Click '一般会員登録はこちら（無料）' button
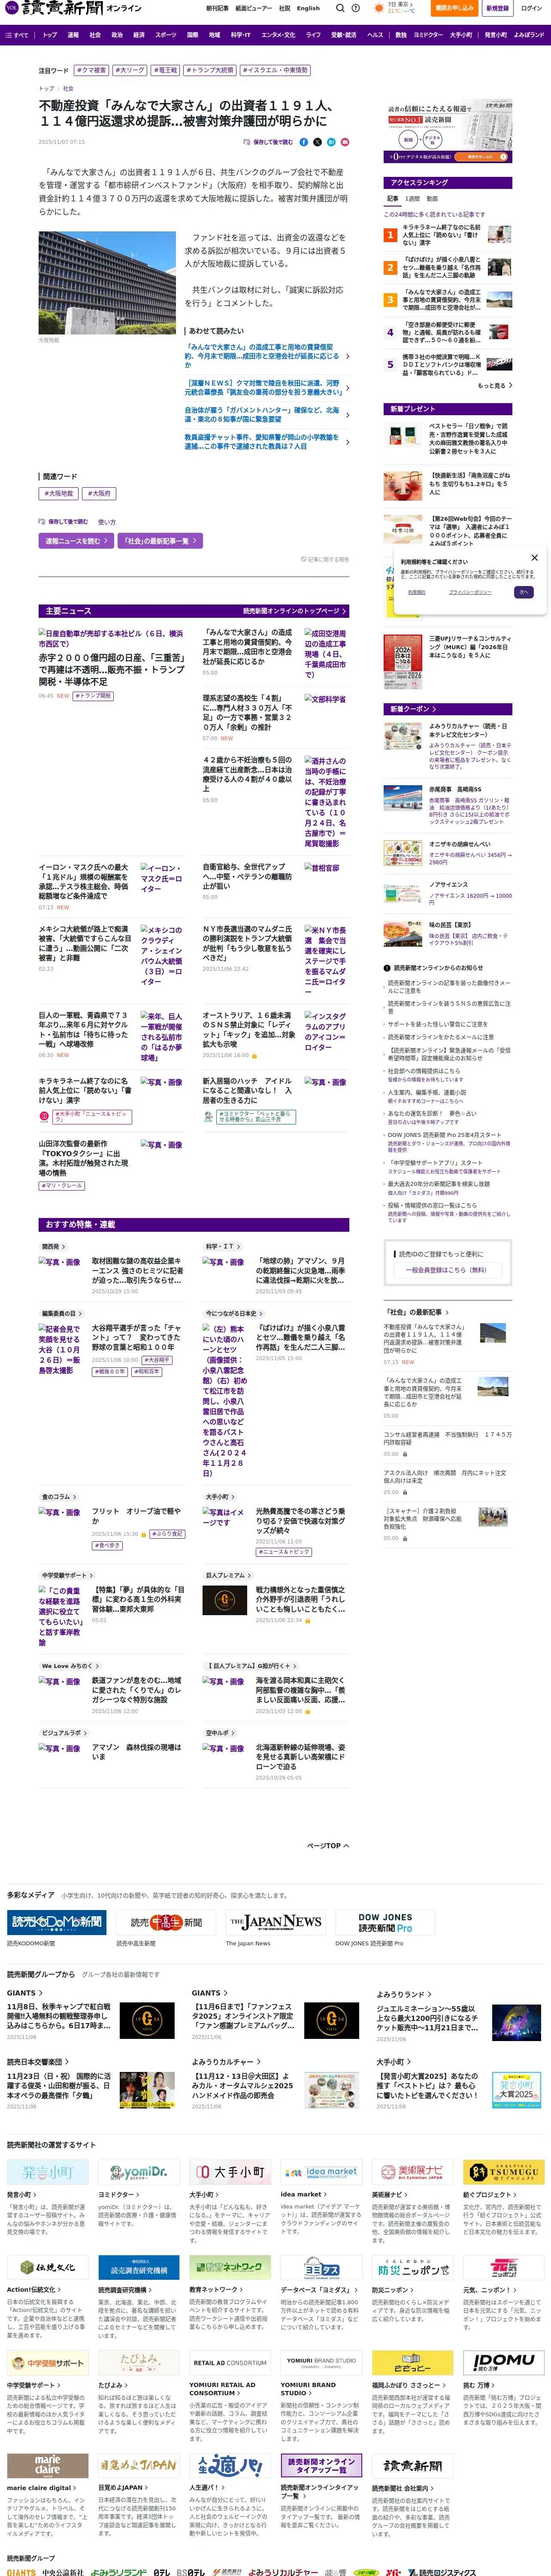The image size is (551, 2576). [x=447, y=1270]
